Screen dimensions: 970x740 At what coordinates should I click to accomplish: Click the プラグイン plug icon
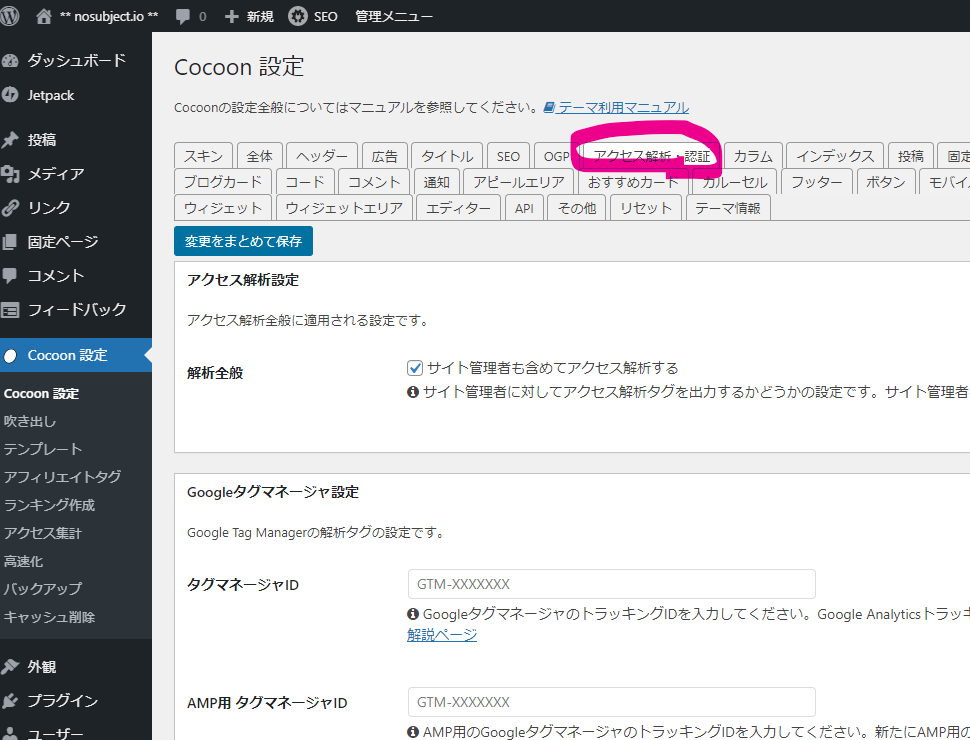[10, 700]
